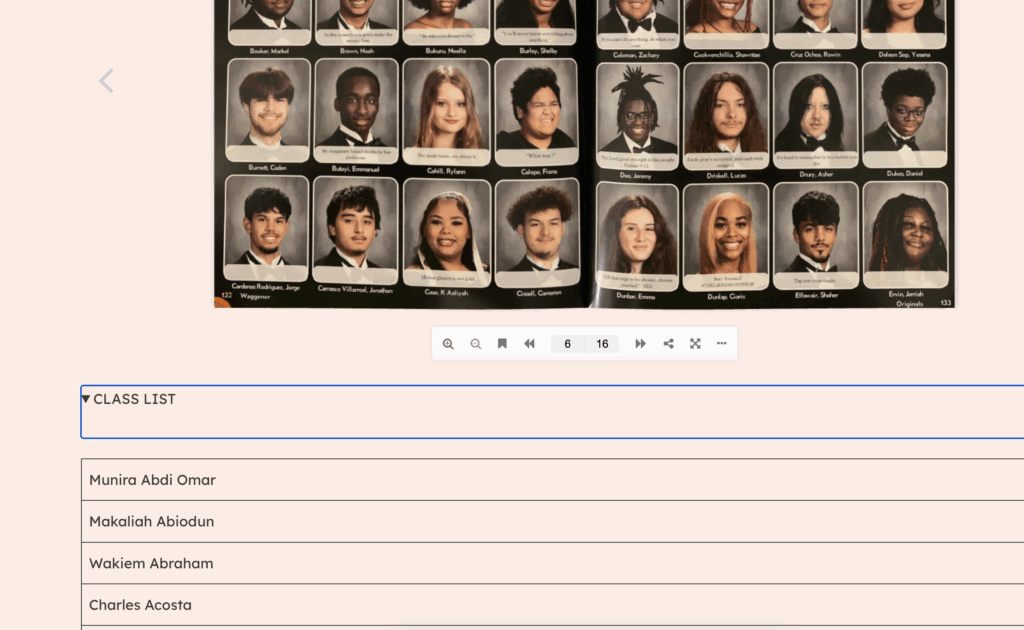Image resolution: width=1024 pixels, height=630 pixels.
Task: Select the Makaliah Abiodun row
Action: click(151, 522)
